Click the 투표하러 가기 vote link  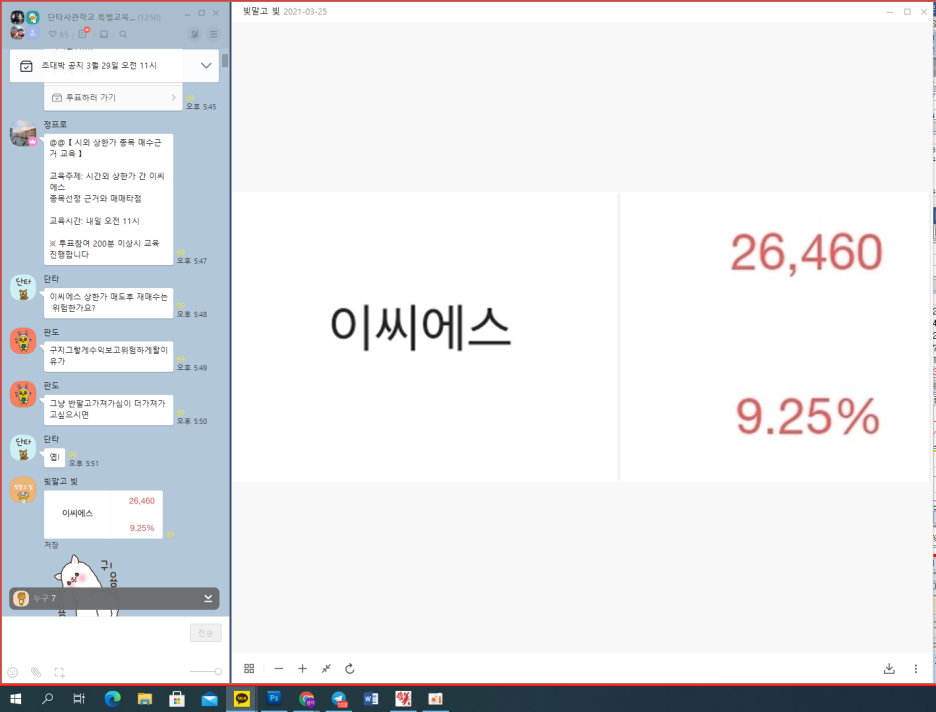[112, 98]
